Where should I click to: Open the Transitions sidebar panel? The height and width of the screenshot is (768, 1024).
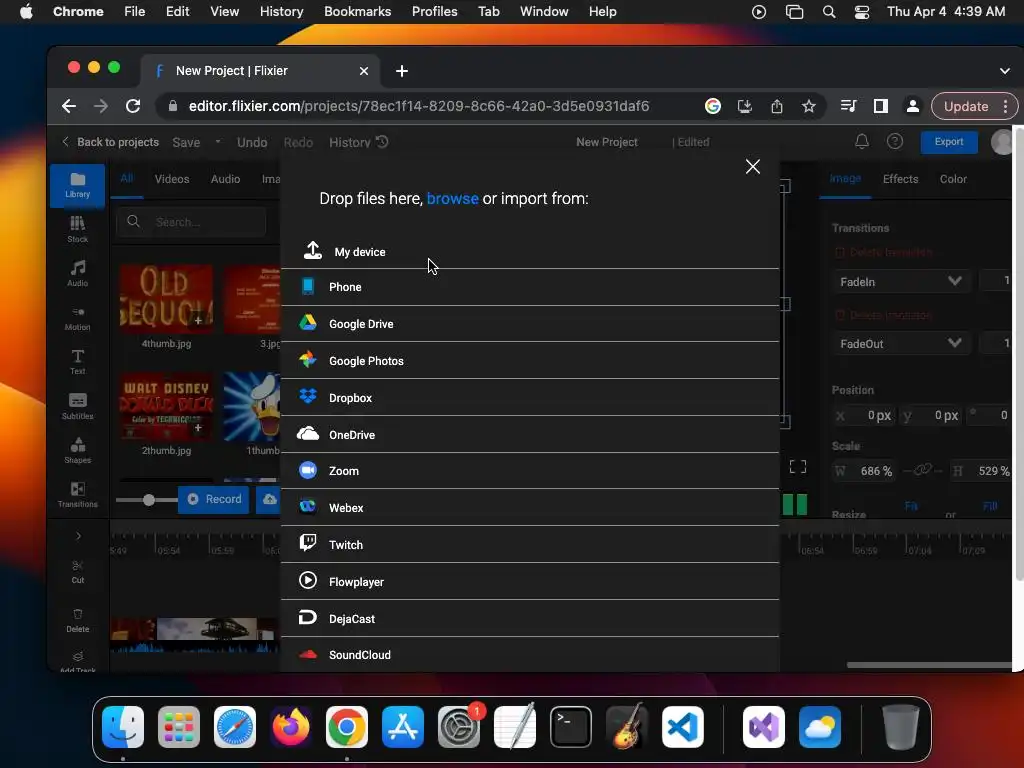click(77, 494)
